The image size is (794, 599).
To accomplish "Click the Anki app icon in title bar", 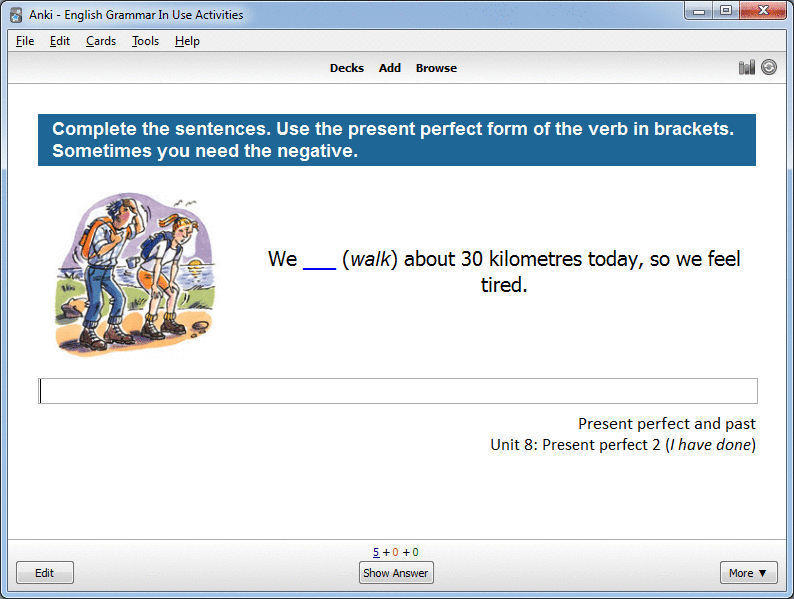I will click(x=16, y=15).
